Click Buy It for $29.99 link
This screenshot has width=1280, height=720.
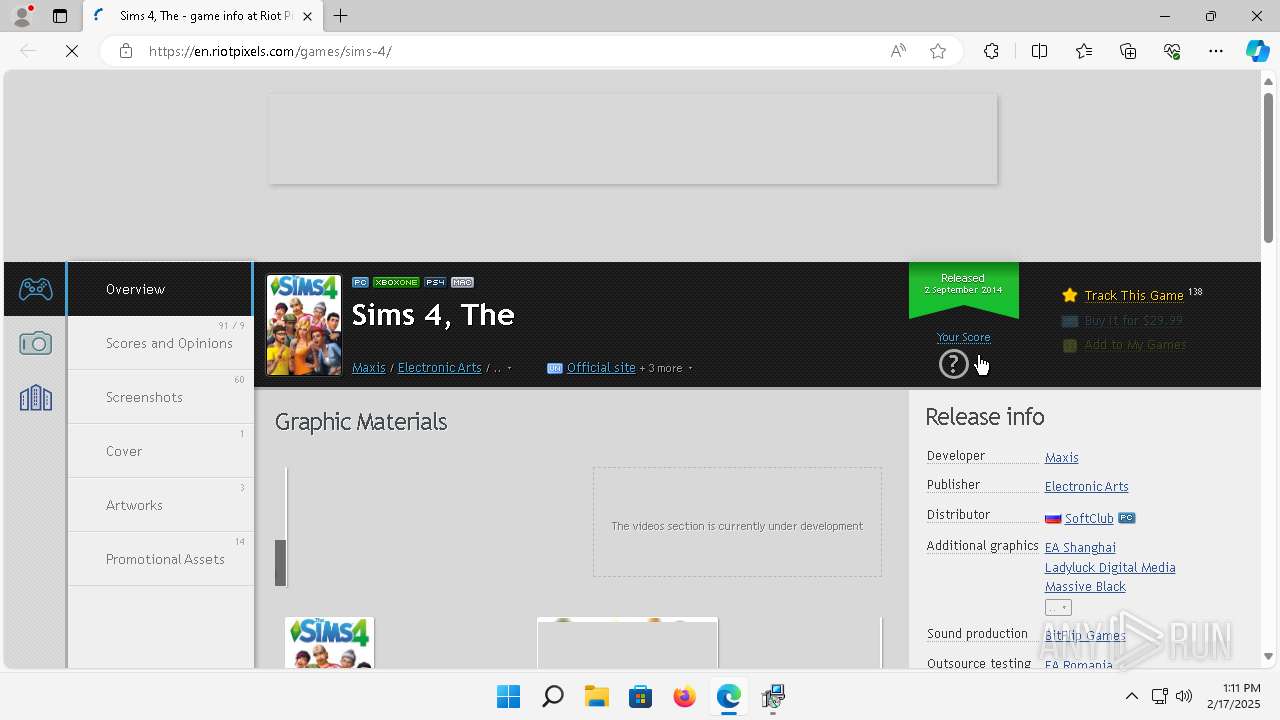1134,321
